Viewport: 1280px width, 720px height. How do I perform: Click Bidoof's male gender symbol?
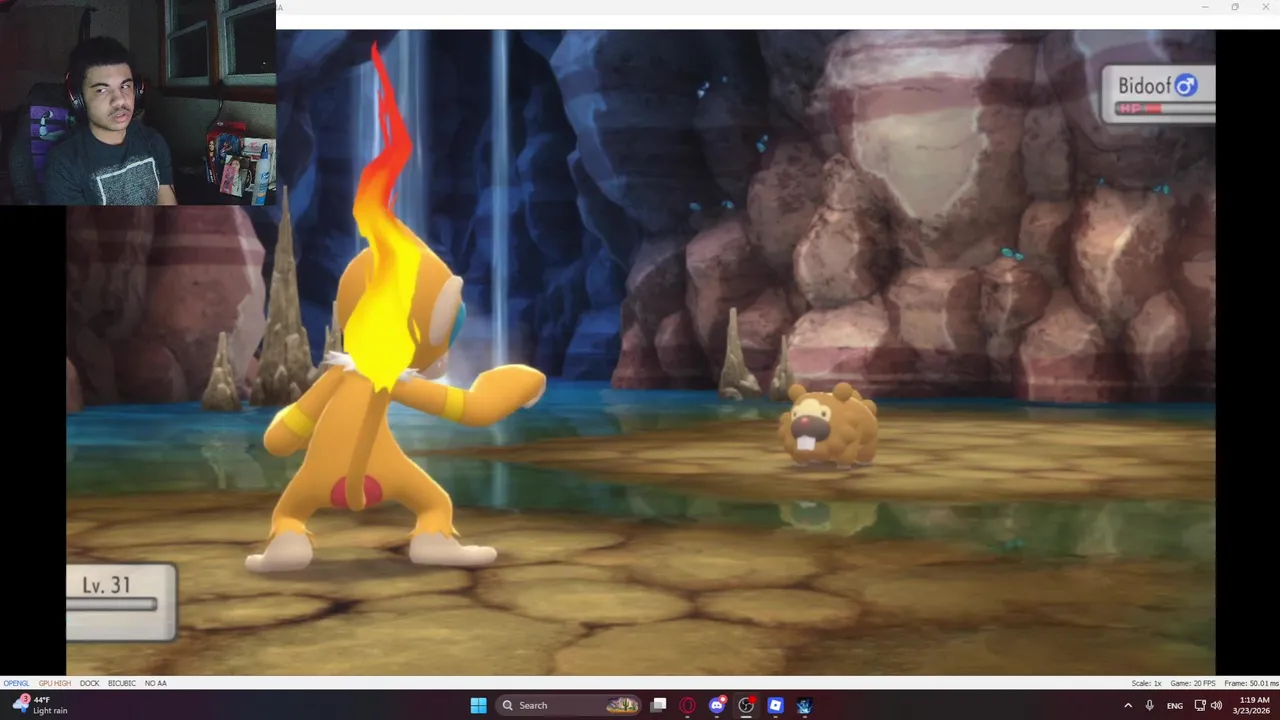[1186, 86]
